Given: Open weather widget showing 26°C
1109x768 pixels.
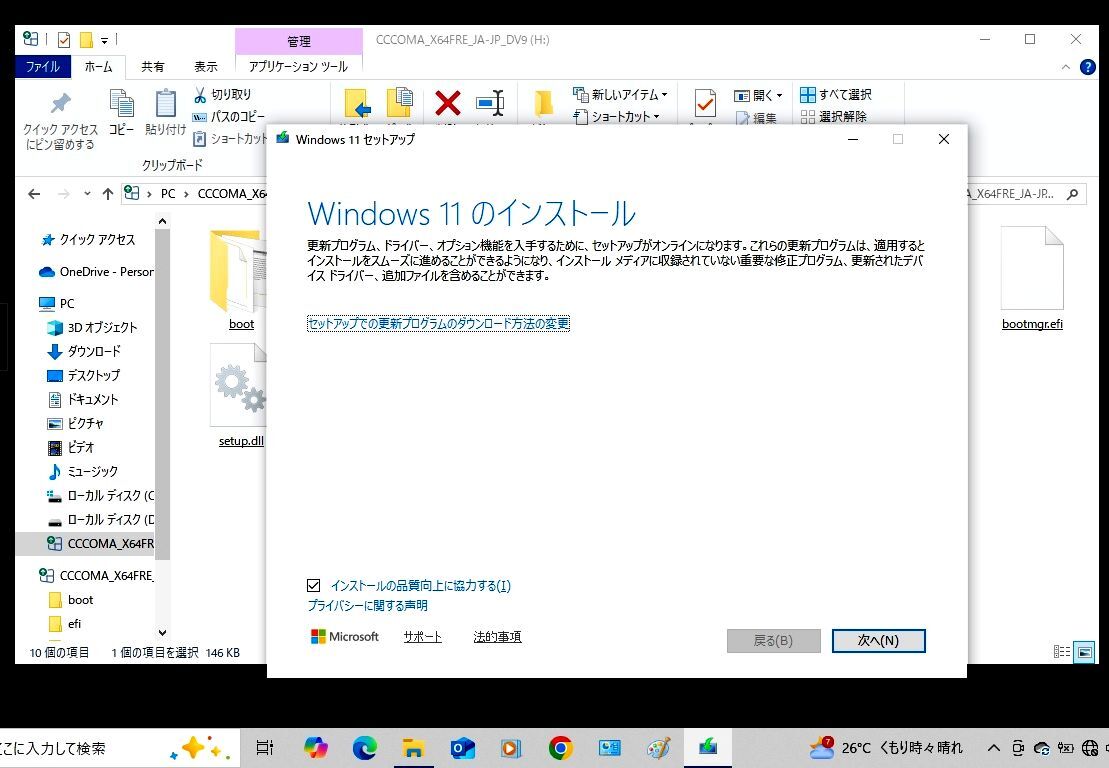Looking at the screenshot, I should pyautogui.click(x=886, y=747).
